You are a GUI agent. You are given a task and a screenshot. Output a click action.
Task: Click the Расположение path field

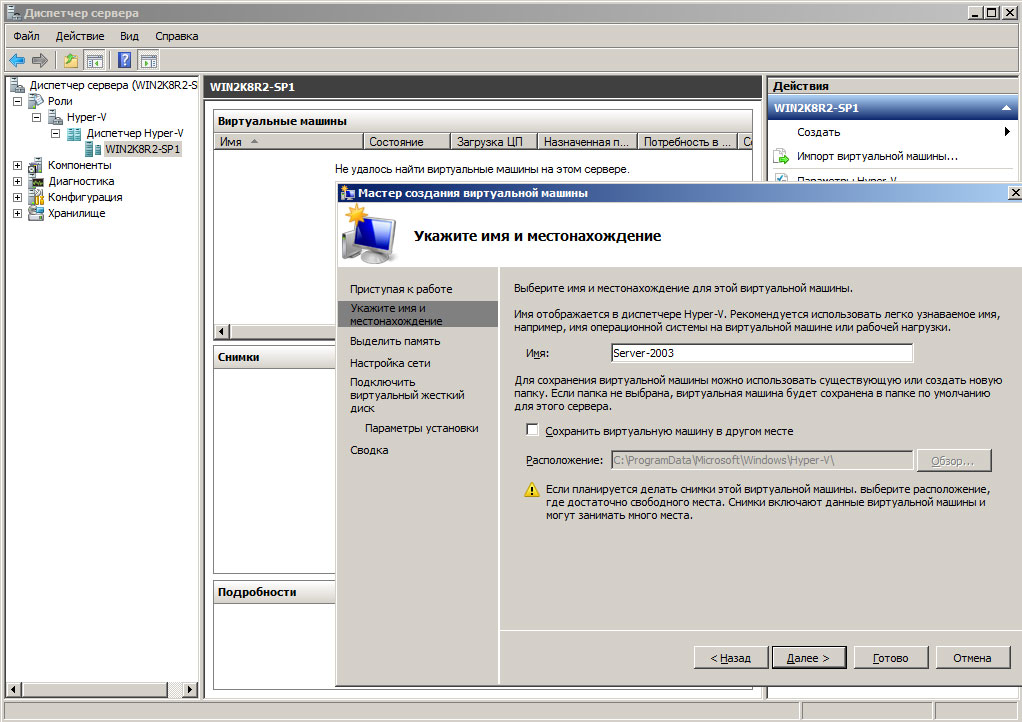[x=762, y=460]
